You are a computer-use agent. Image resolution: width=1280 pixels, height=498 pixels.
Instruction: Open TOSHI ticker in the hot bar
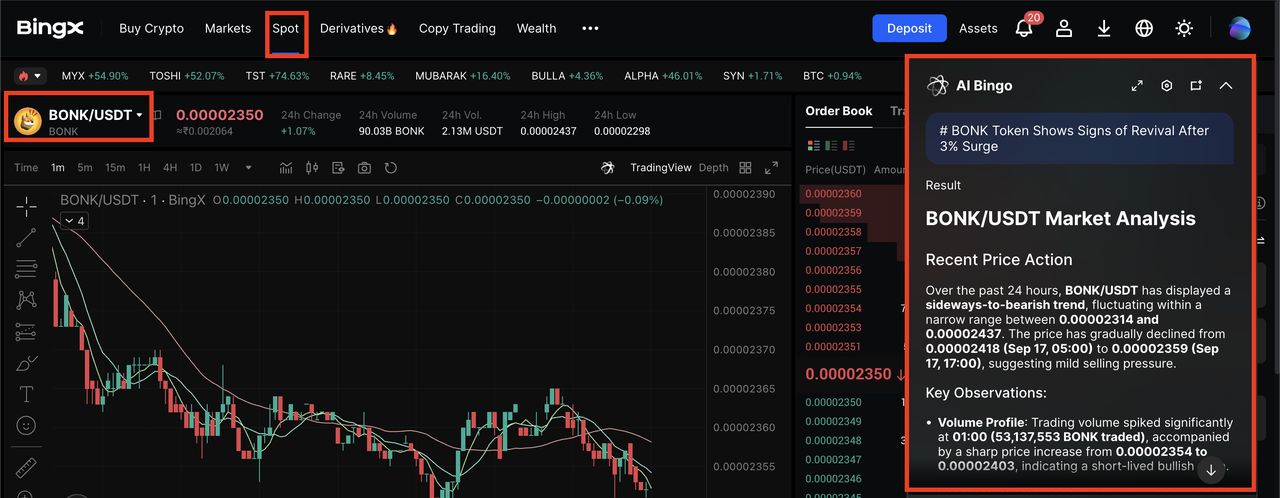tap(186, 76)
